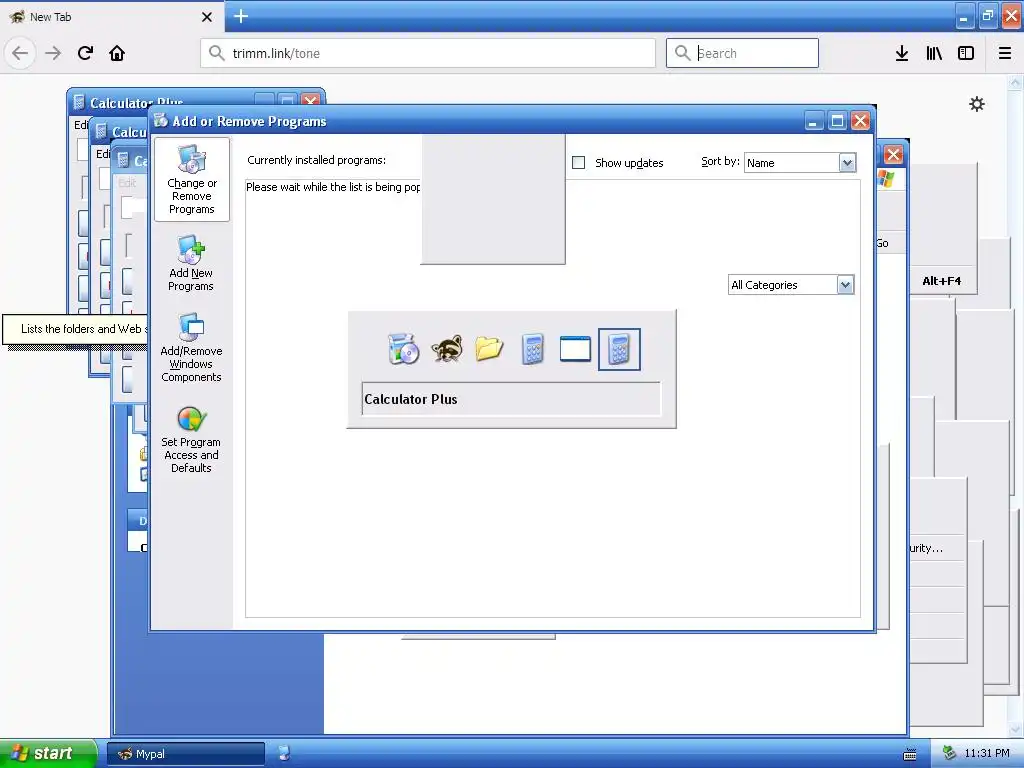Go back using the browser back arrow
This screenshot has width=1024, height=768.
20,53
